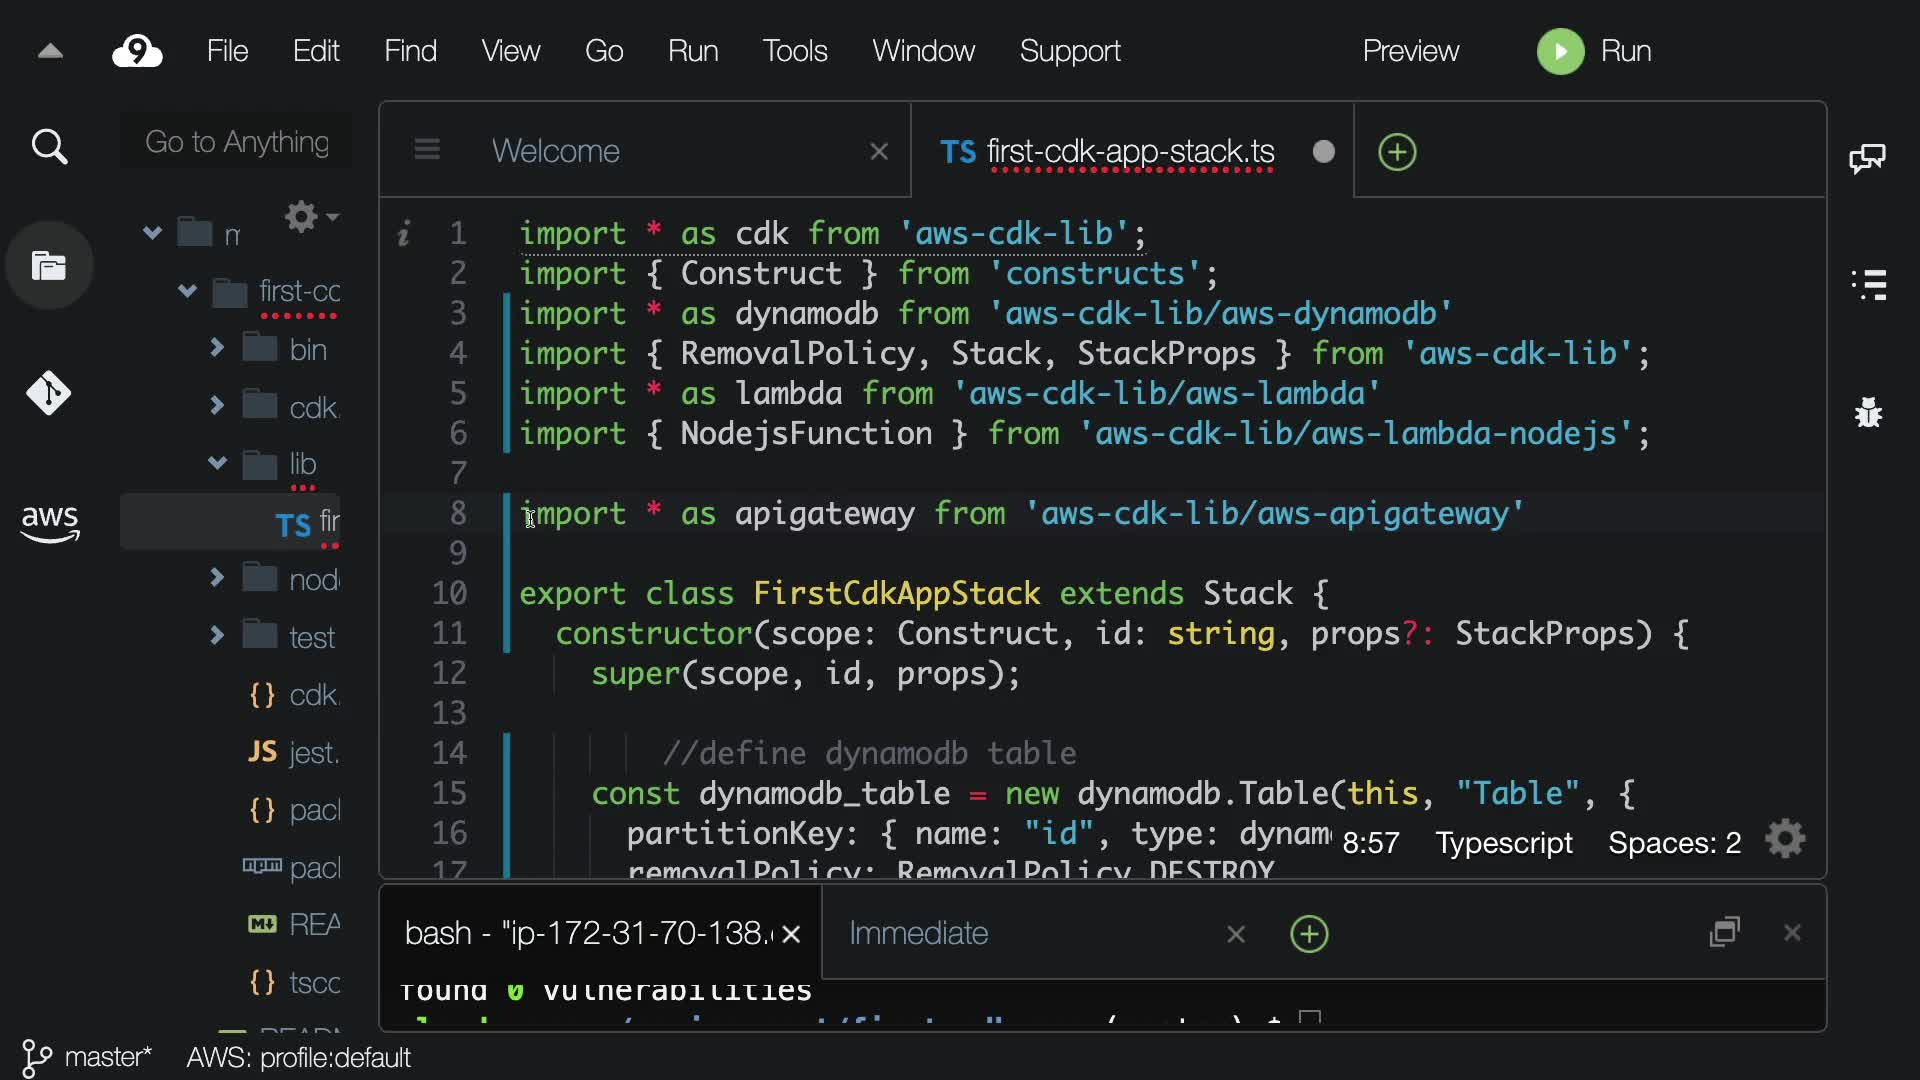Screen dimensions: 1920x1080
Task: Collapse the top menu bar arrow
Action: pos(50,51)
